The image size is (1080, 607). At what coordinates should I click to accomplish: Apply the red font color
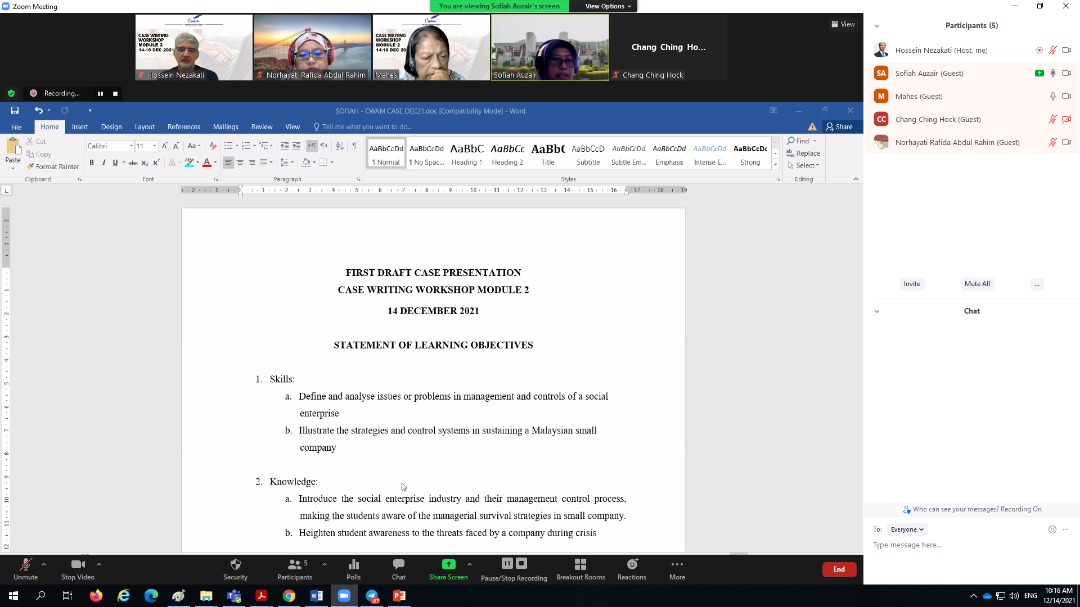(207, 163)
